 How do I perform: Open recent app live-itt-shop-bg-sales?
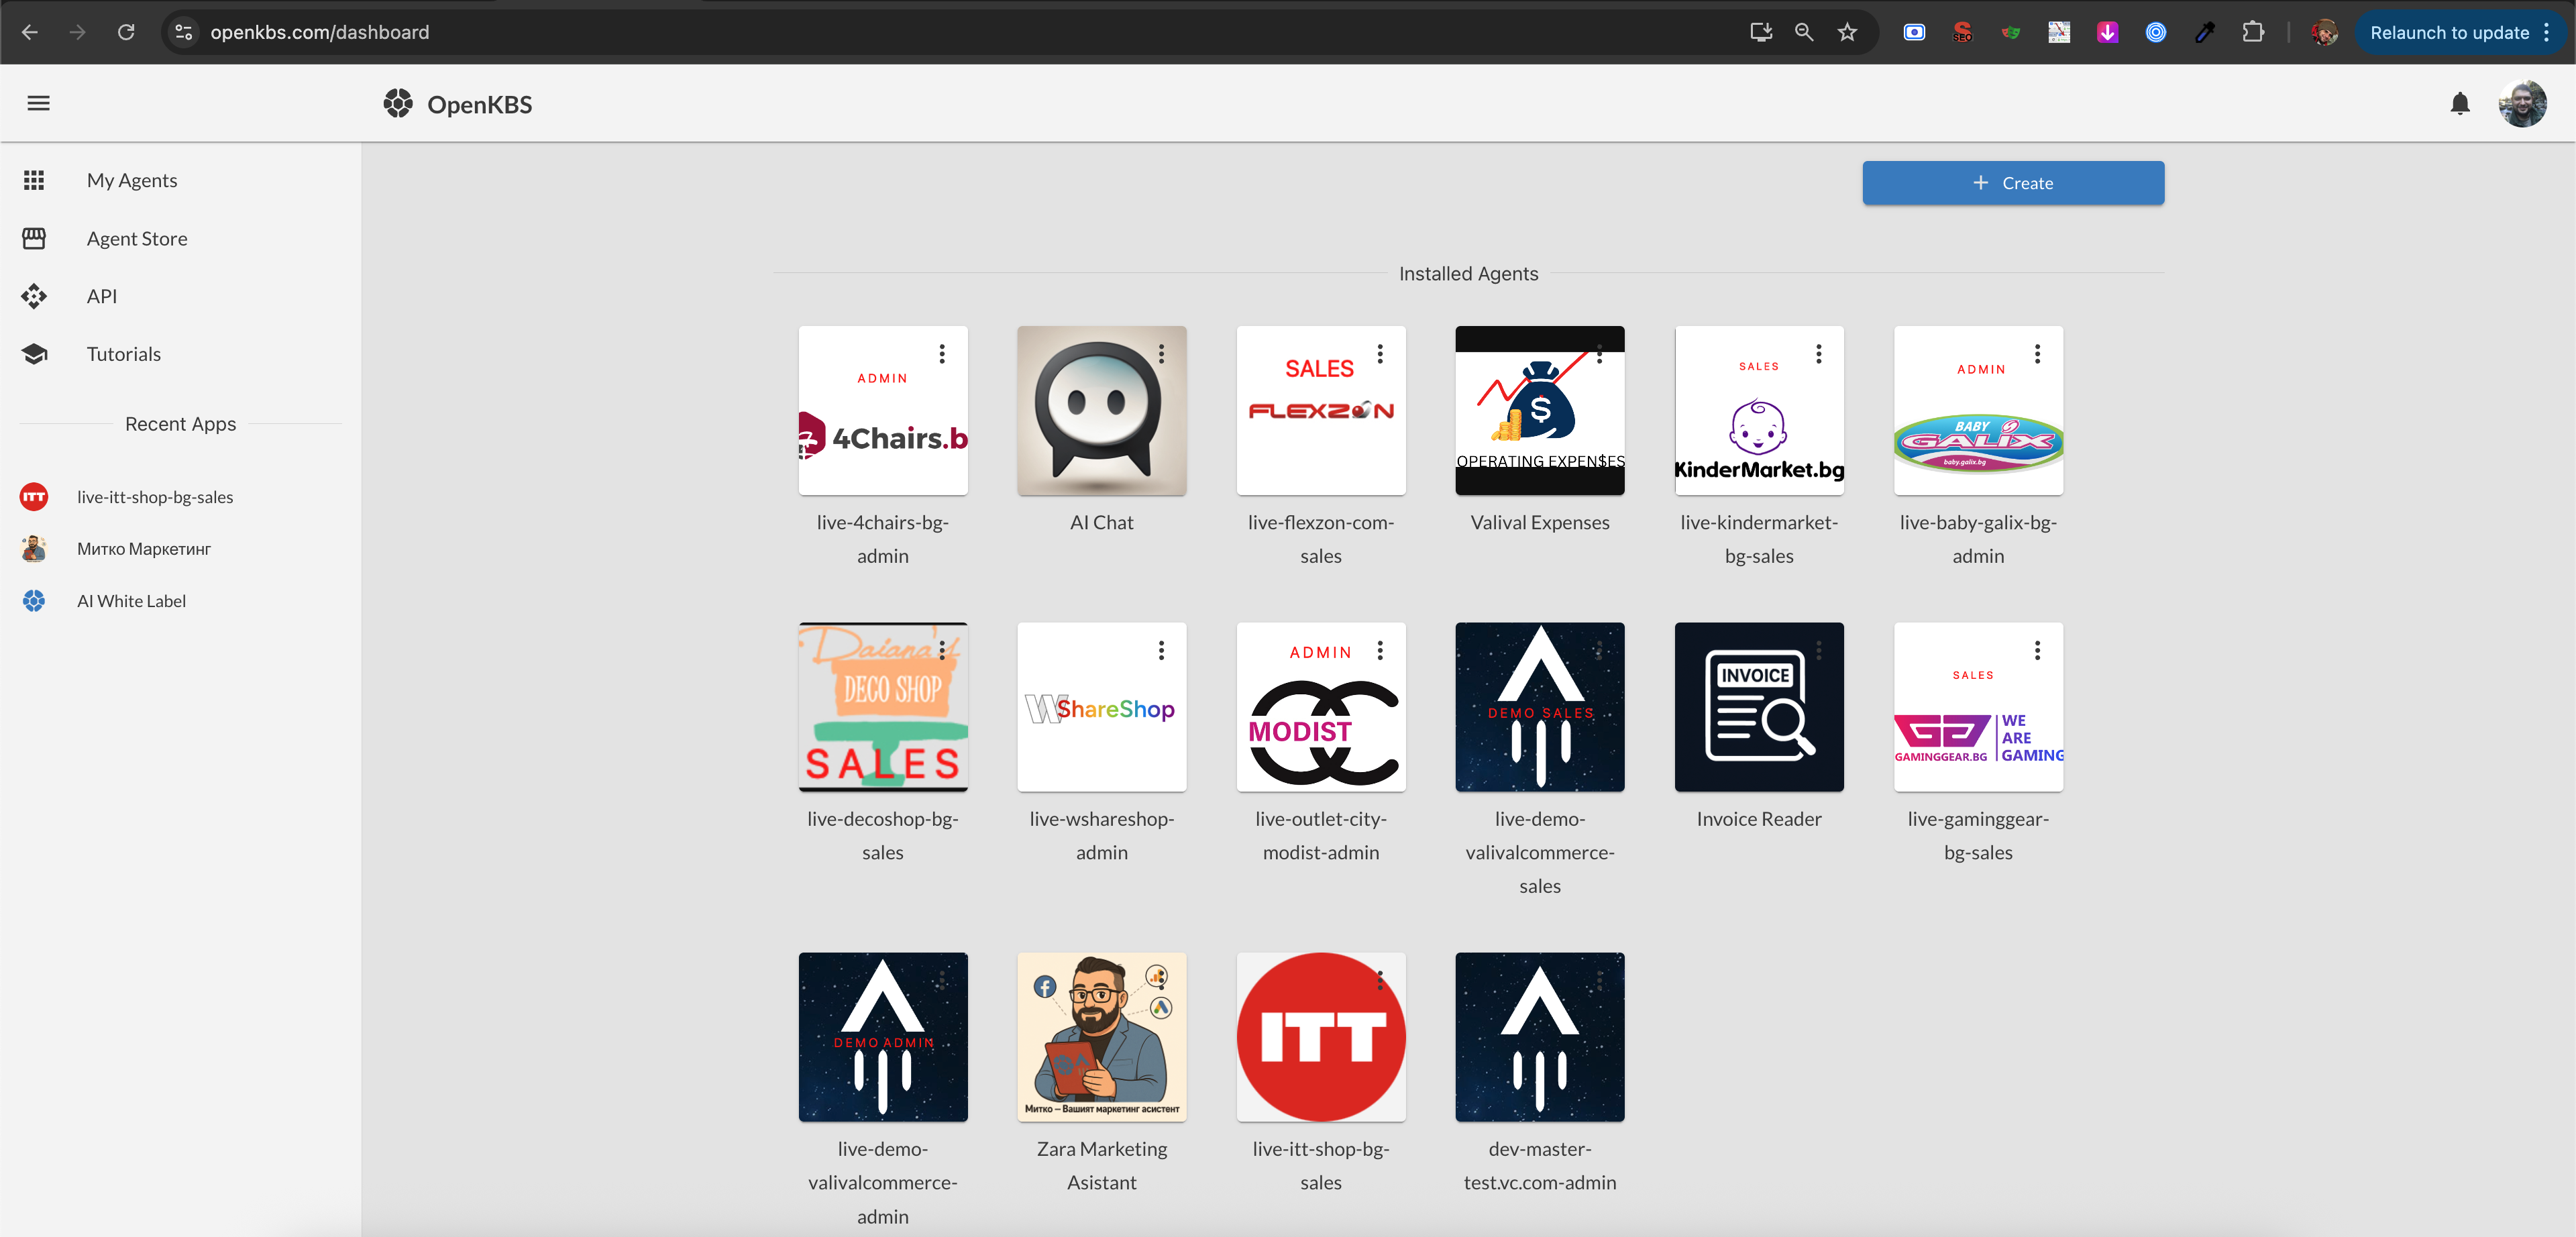click(155, 497)
